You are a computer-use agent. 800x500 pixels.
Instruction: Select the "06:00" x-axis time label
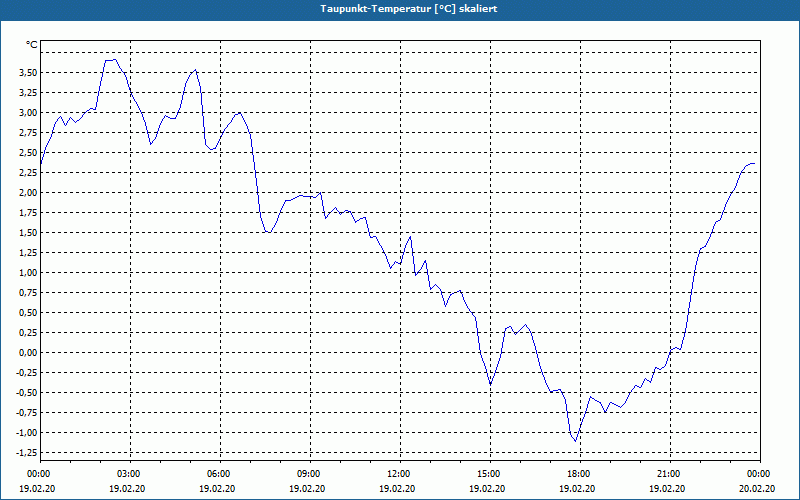(220, 474)
